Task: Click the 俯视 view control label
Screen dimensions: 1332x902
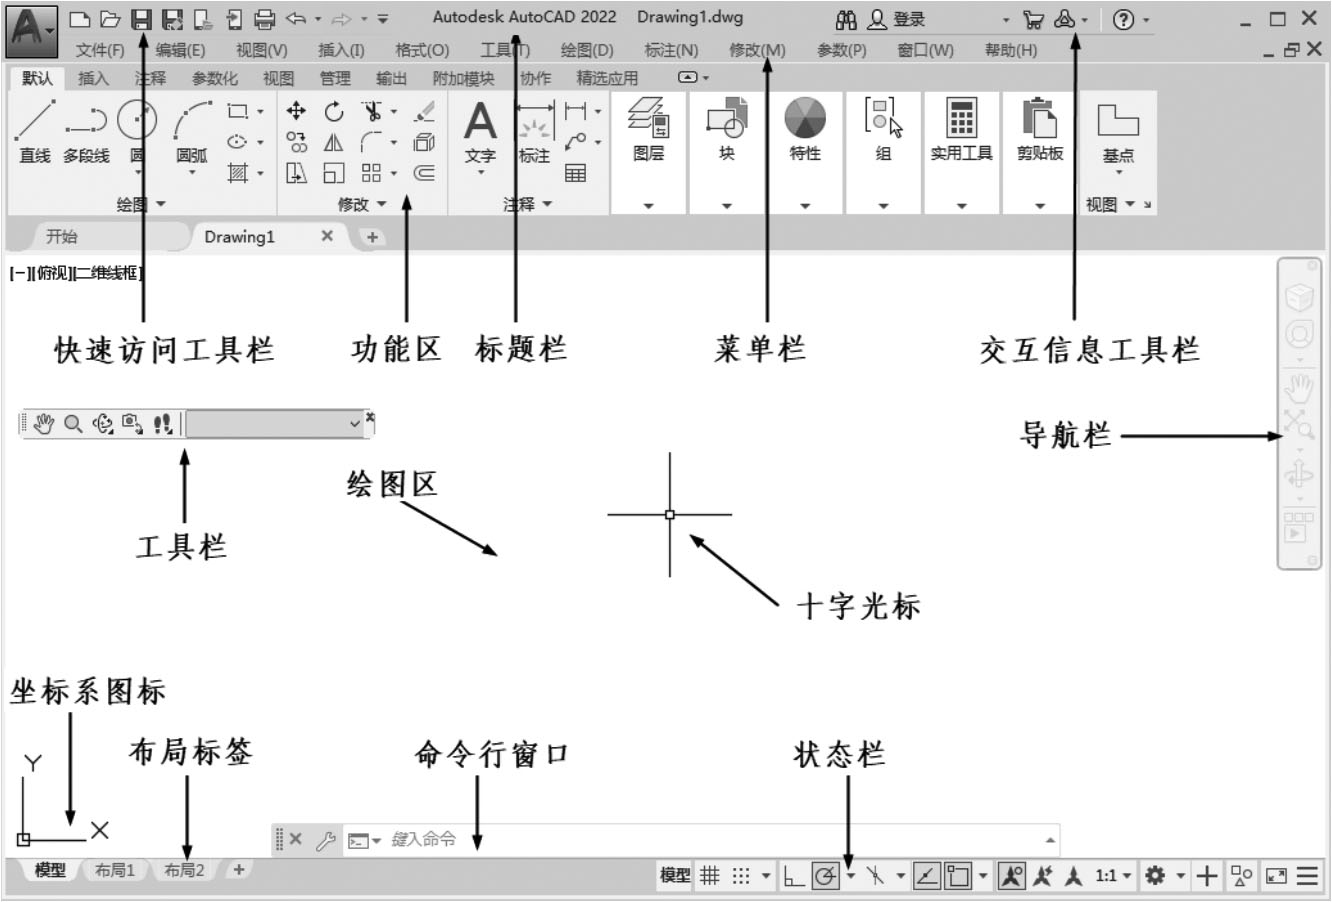Action: click(55, 273)
